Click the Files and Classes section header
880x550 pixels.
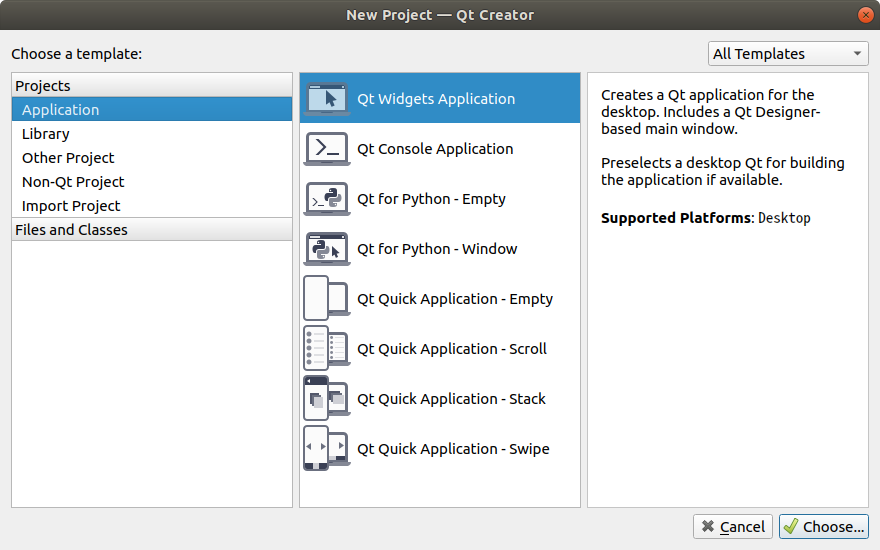[71, 230]
